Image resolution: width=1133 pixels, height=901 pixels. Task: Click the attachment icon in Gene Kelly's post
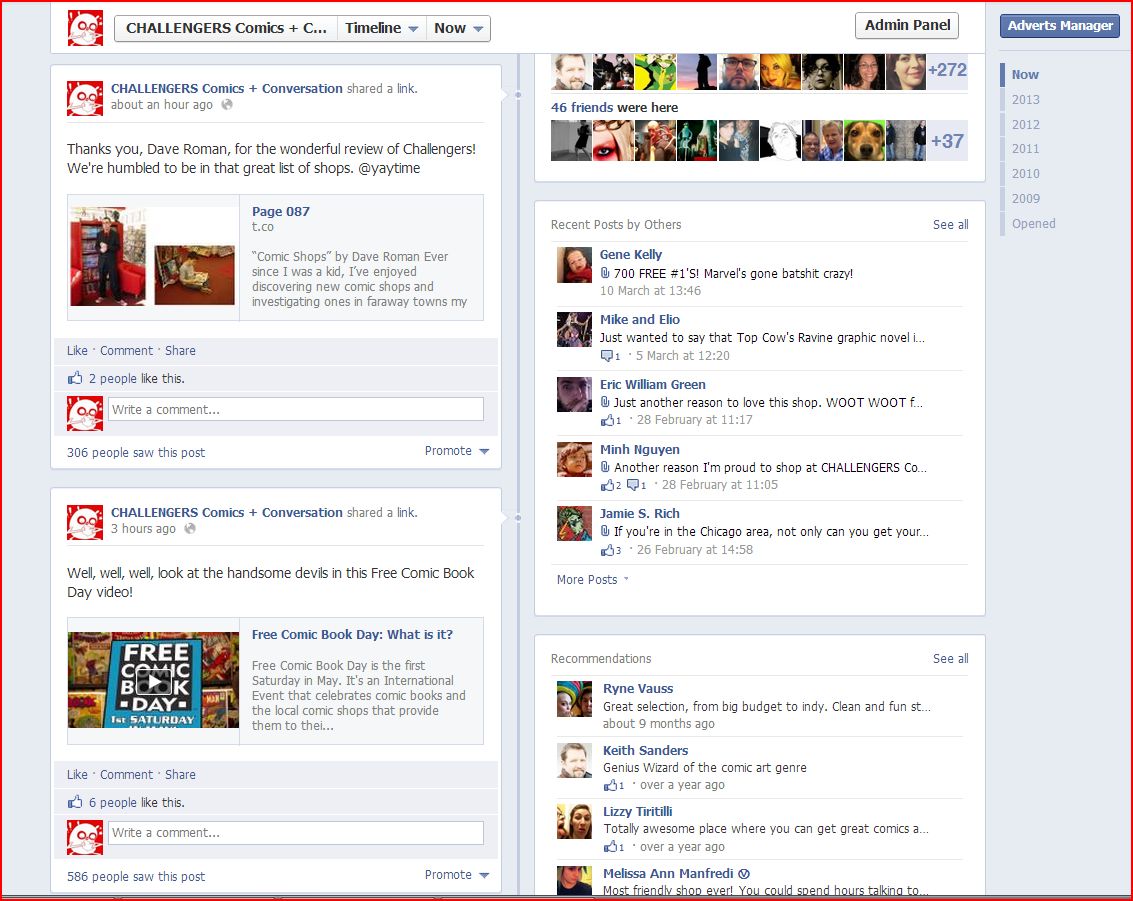pyautogui.click(x=606, y=273)
